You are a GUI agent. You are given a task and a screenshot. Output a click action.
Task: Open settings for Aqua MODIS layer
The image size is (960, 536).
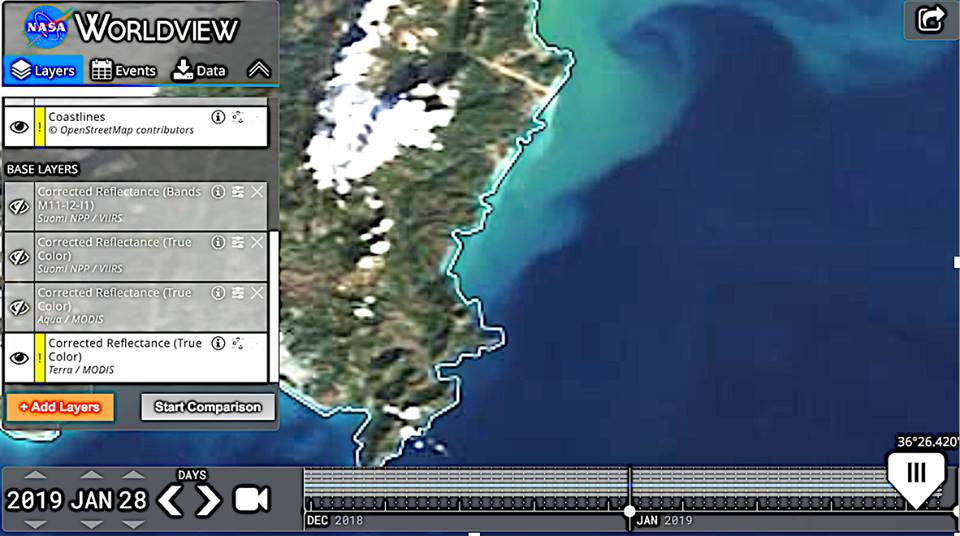coord(238,293)
